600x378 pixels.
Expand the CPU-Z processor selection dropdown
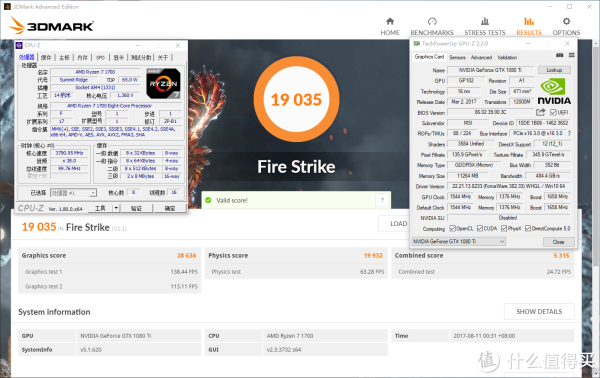73,193
